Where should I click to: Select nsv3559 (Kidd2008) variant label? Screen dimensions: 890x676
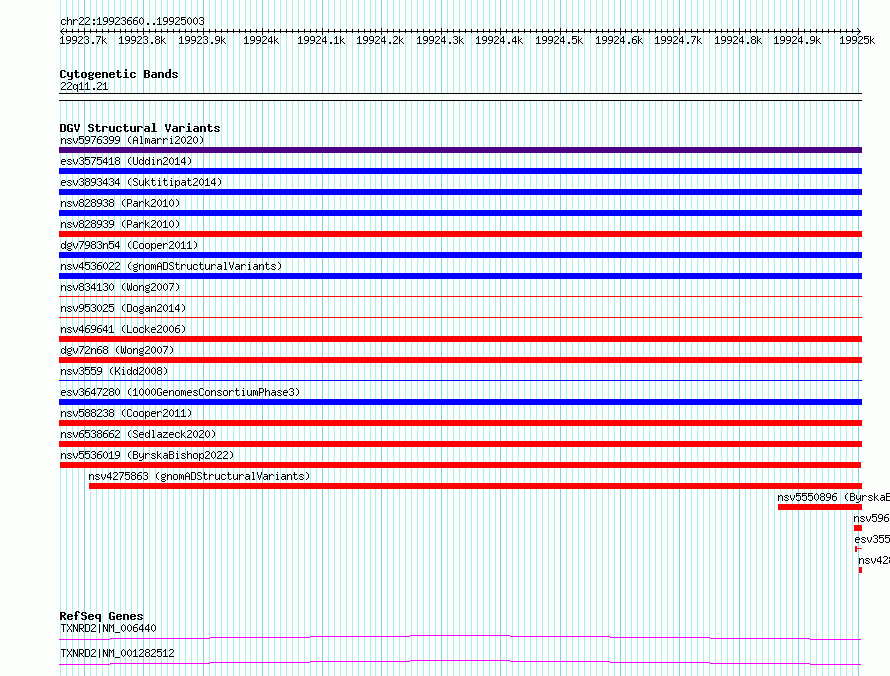click(114, 371)
